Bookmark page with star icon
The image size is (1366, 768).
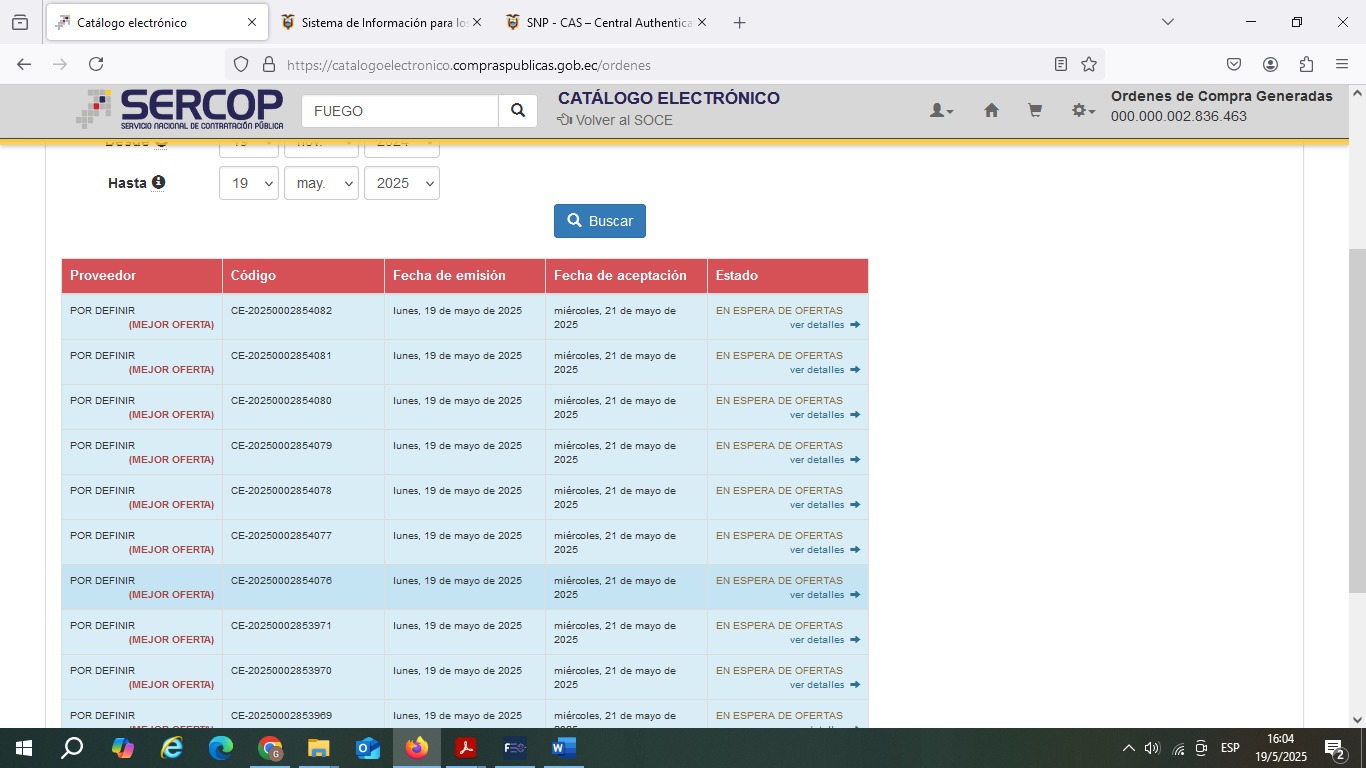[1089, 64]
